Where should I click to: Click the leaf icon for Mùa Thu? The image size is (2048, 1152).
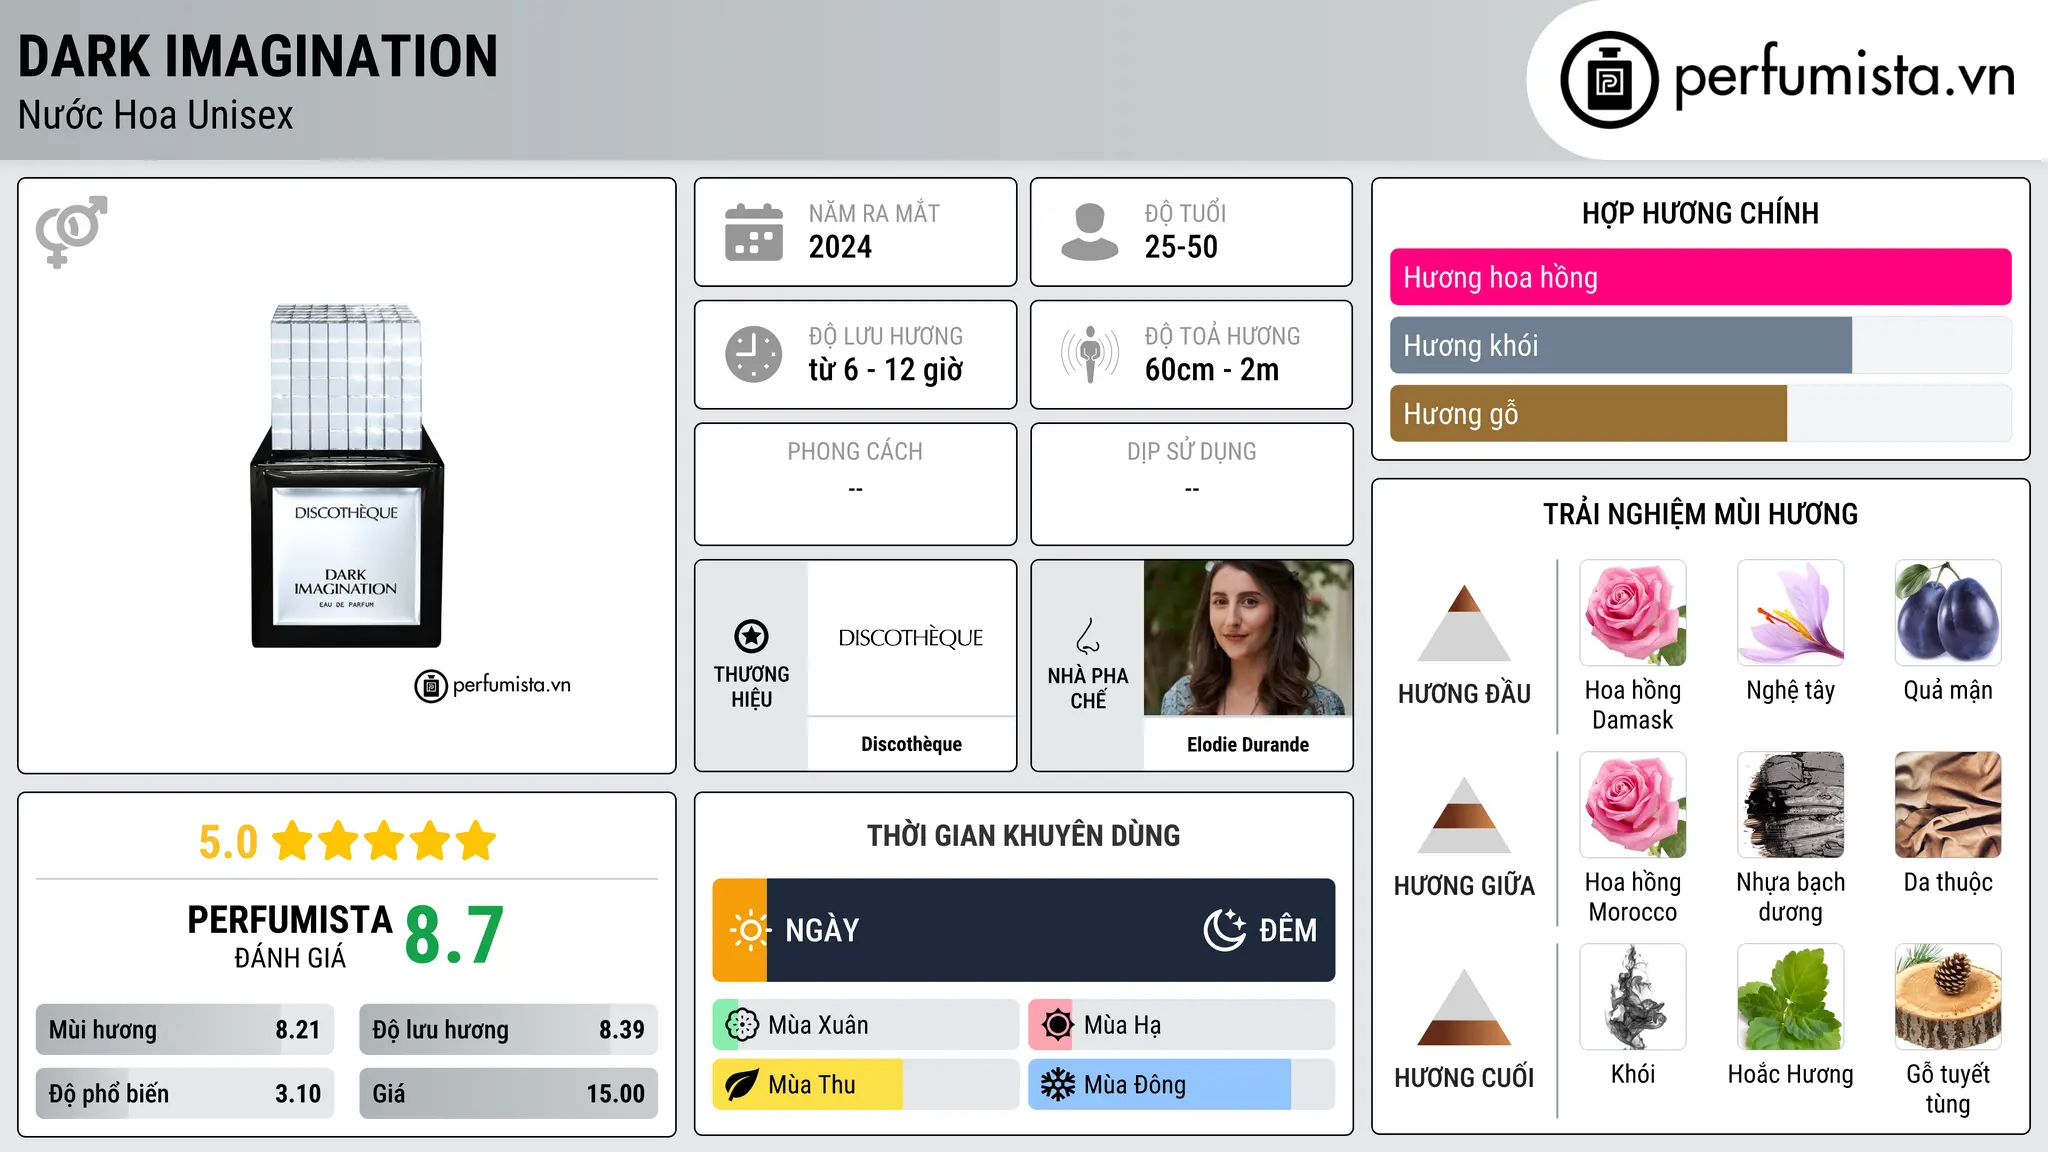pyautogui.click(x=742, y=1085)
